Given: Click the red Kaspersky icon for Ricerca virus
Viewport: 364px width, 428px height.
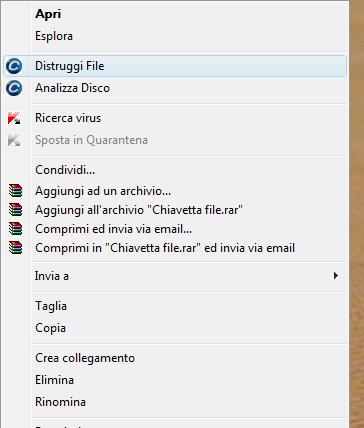Looking at the screenshot, I should 14,118.
